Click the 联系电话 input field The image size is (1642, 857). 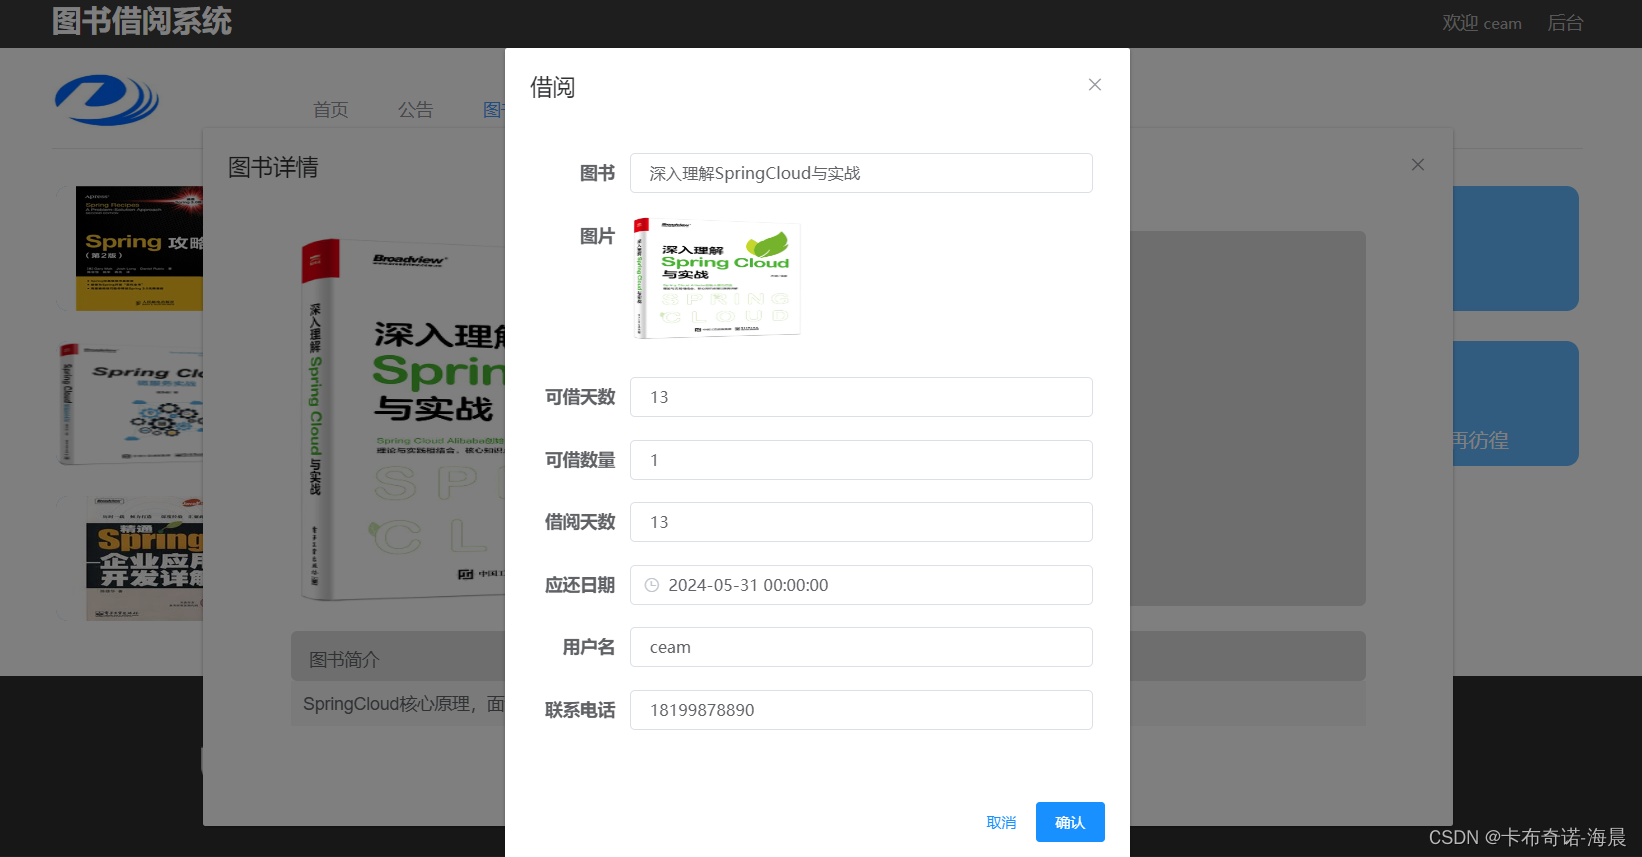point(861,710)
